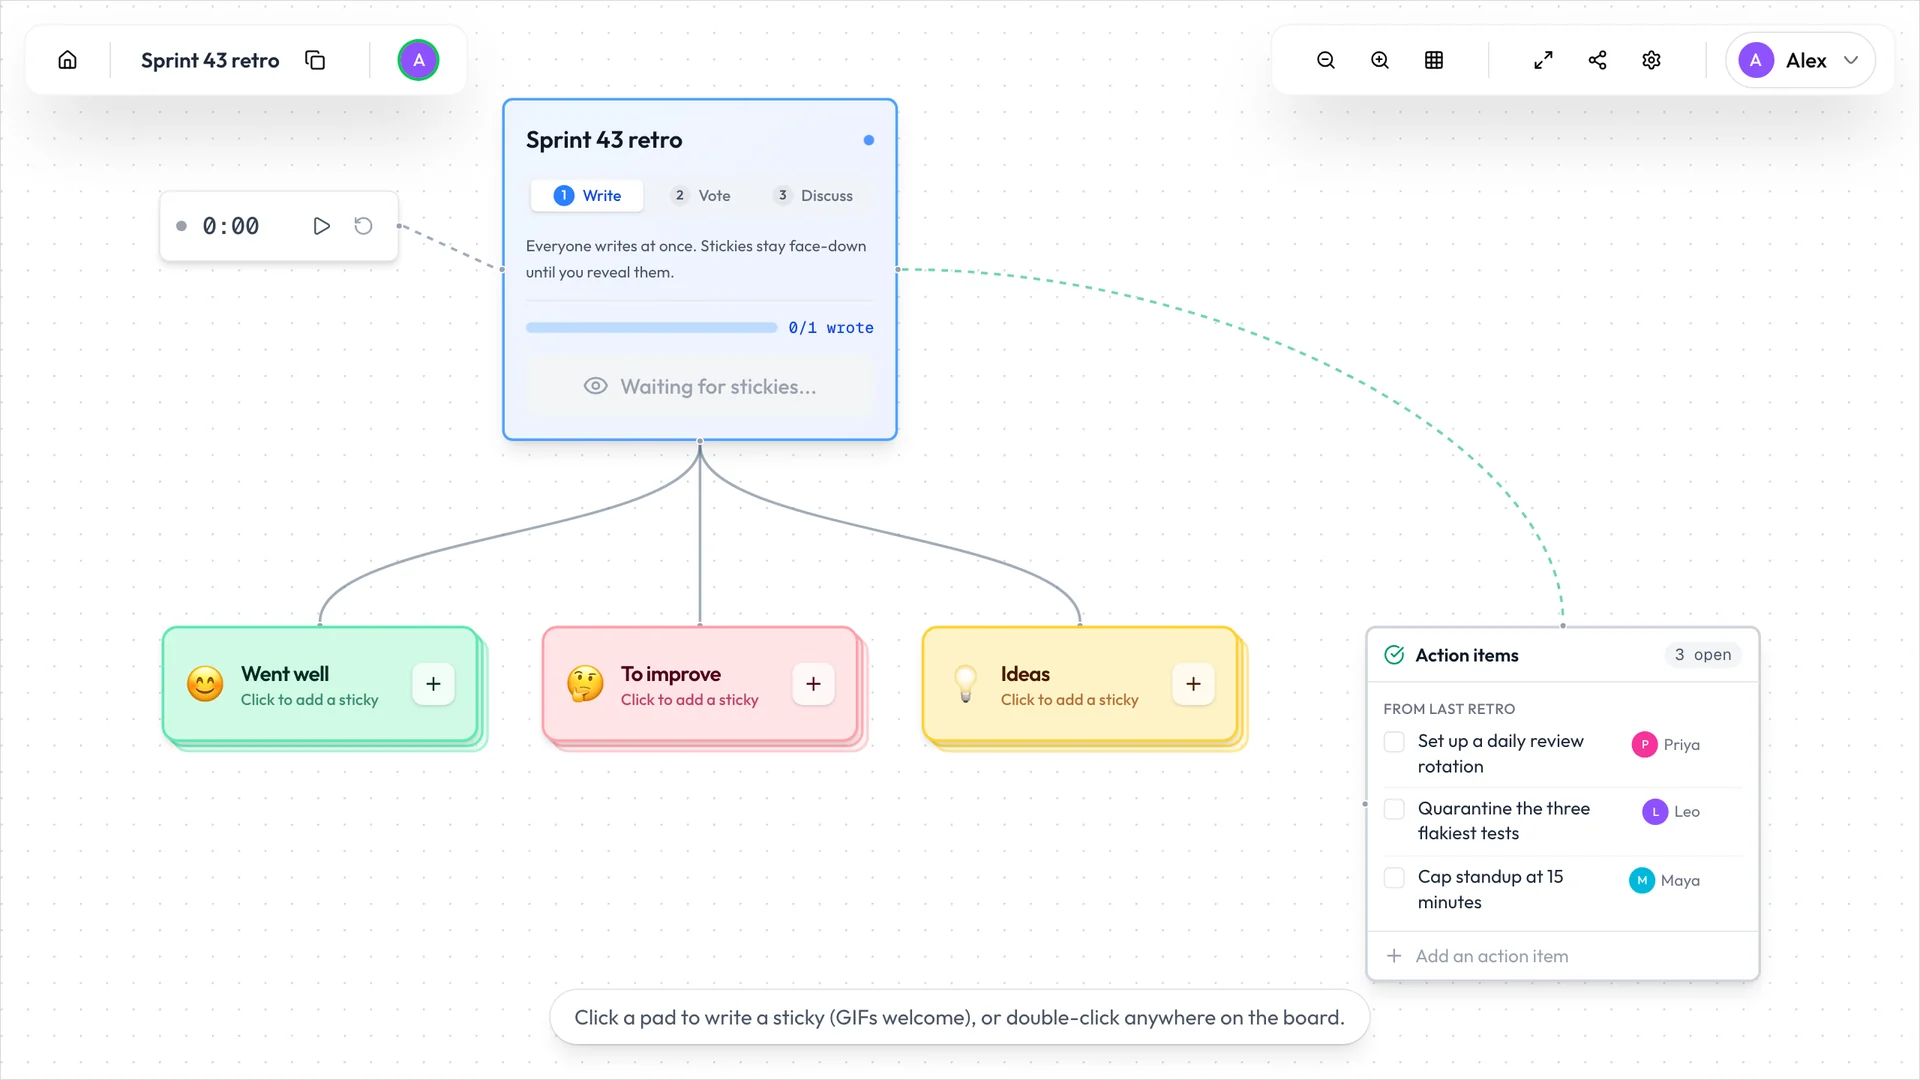Click Leo assignee avatar
The image size is (1920, 1080).
coord(1655,812)
